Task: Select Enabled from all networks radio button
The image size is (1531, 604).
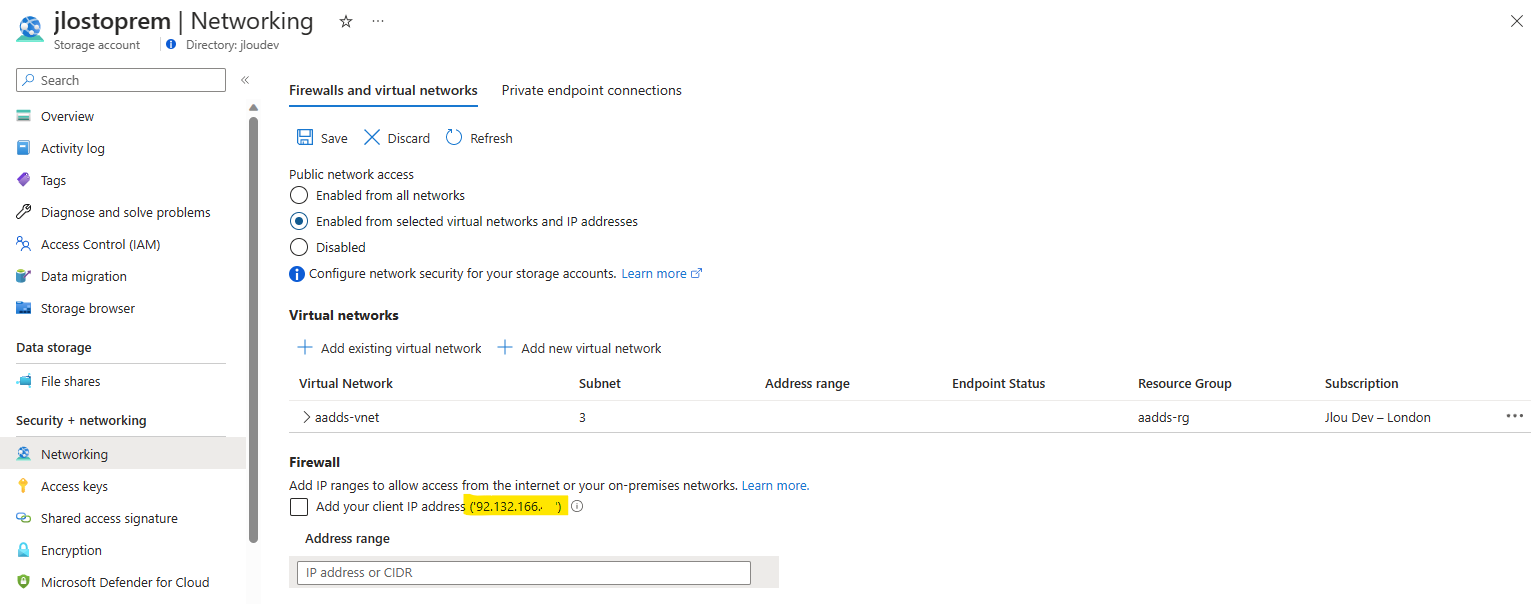Action: (298, 195)
